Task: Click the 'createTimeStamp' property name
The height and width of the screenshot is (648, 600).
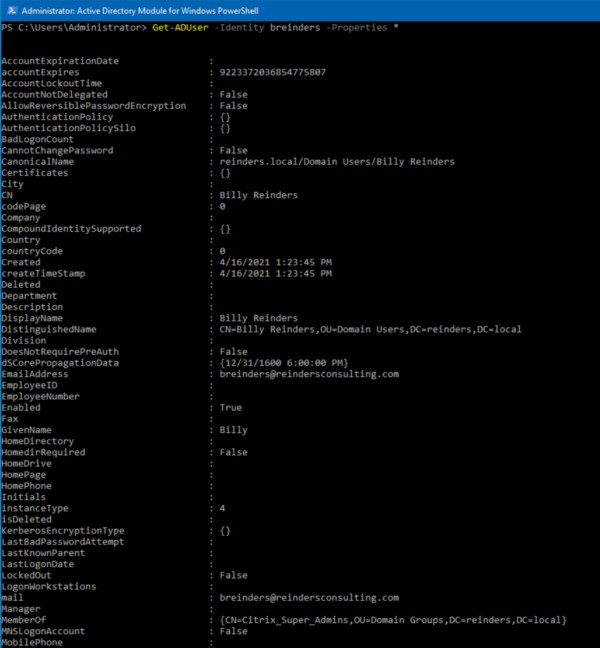Action: click(43, 273)
